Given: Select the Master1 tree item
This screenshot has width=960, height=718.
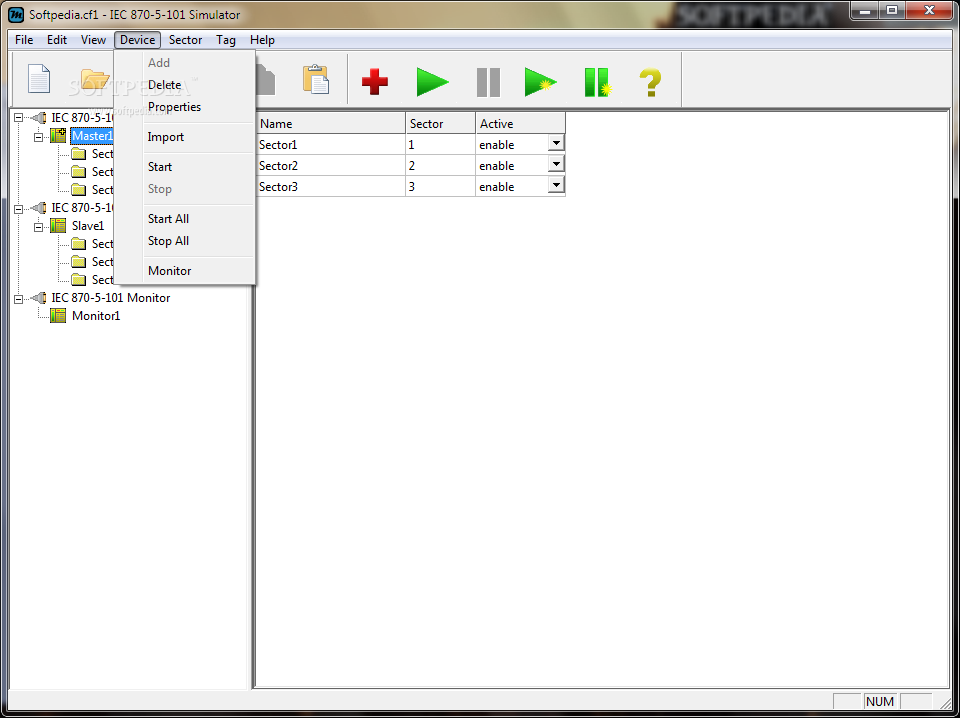Looking at the screenshot, I should click(92, 136).
